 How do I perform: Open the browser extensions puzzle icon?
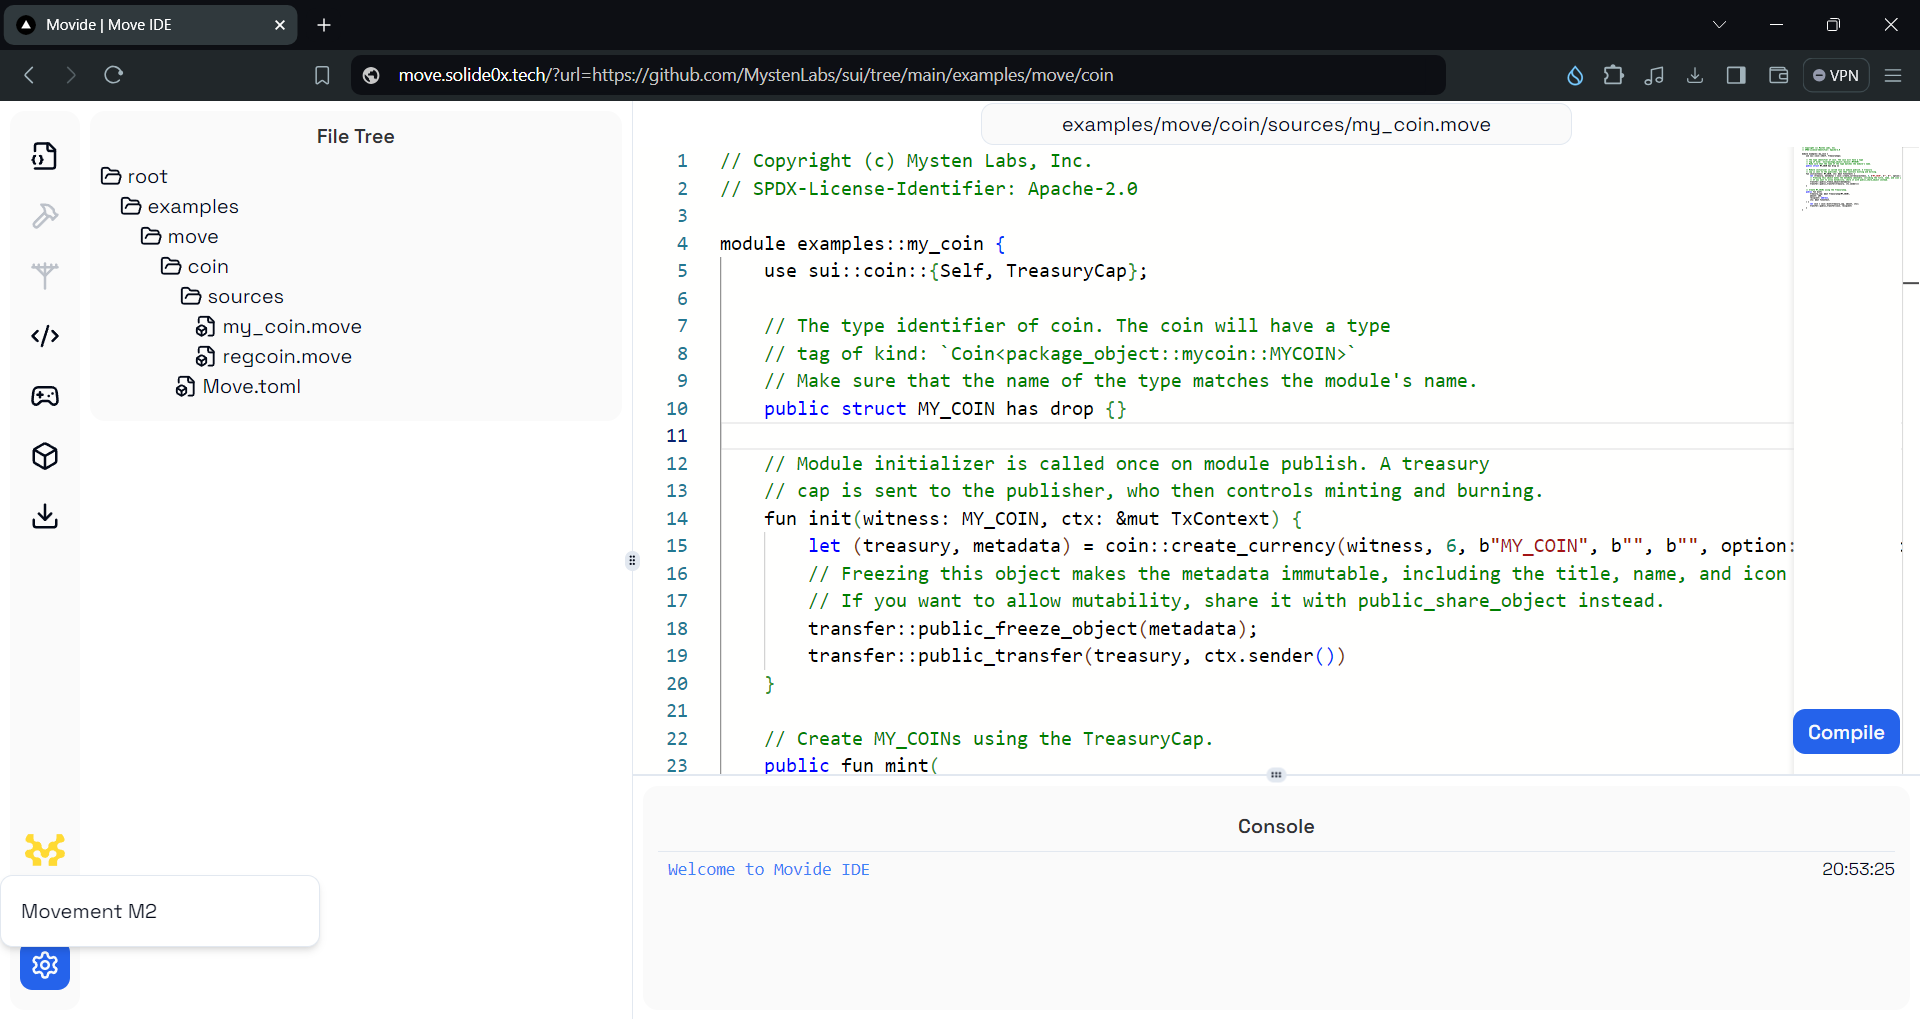pyautogui.click(x=1614, y=75)
